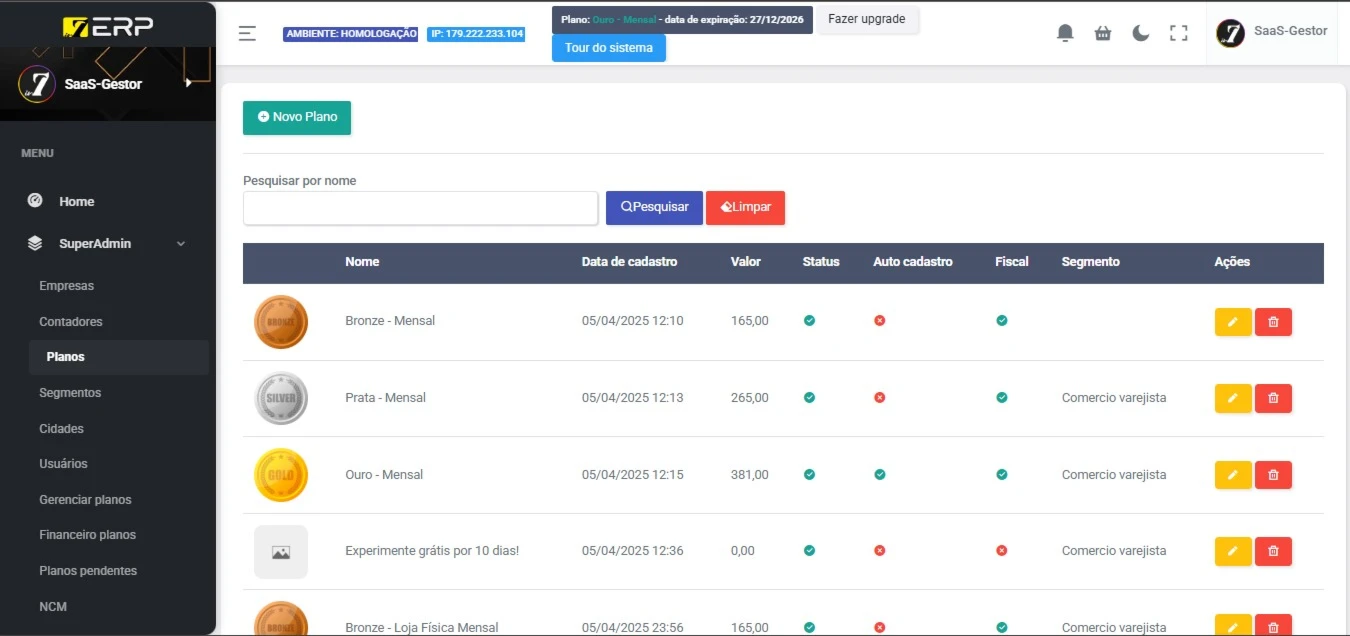Toggle dark mode moon icon
1350x636 pixels.
coord(1141,33)
